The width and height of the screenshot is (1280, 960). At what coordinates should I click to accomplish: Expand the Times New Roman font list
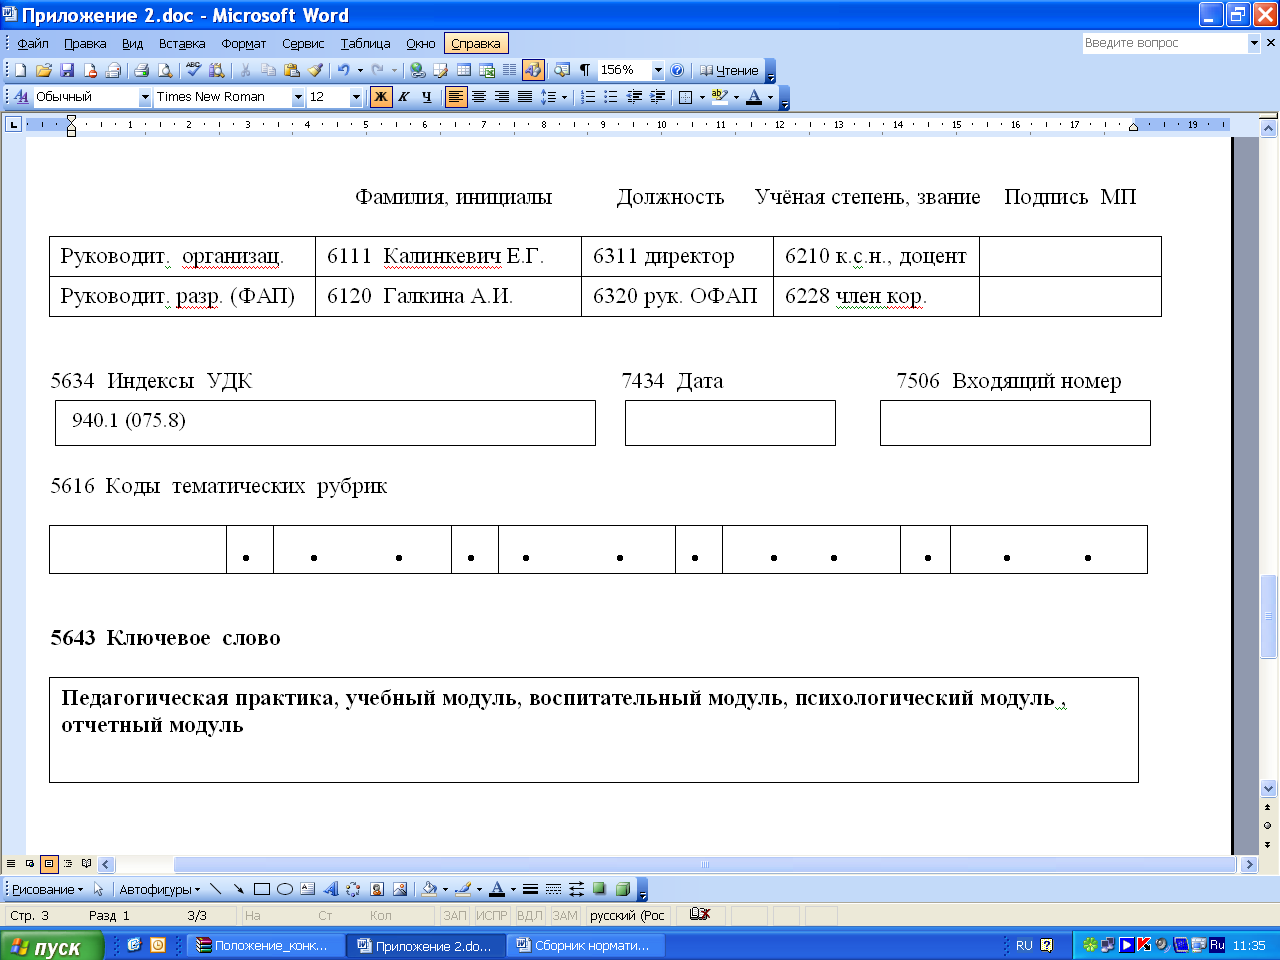[x=298, y=97]
